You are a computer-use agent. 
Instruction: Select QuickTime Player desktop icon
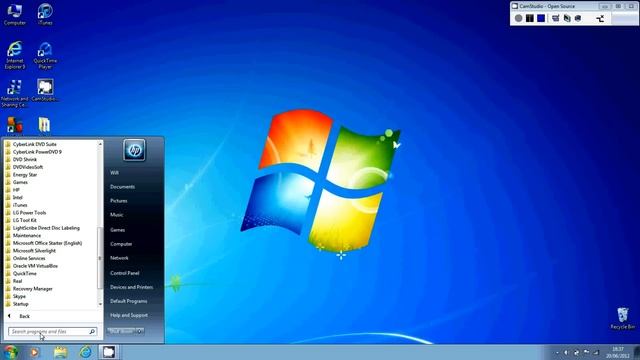[x=45, y=55]
